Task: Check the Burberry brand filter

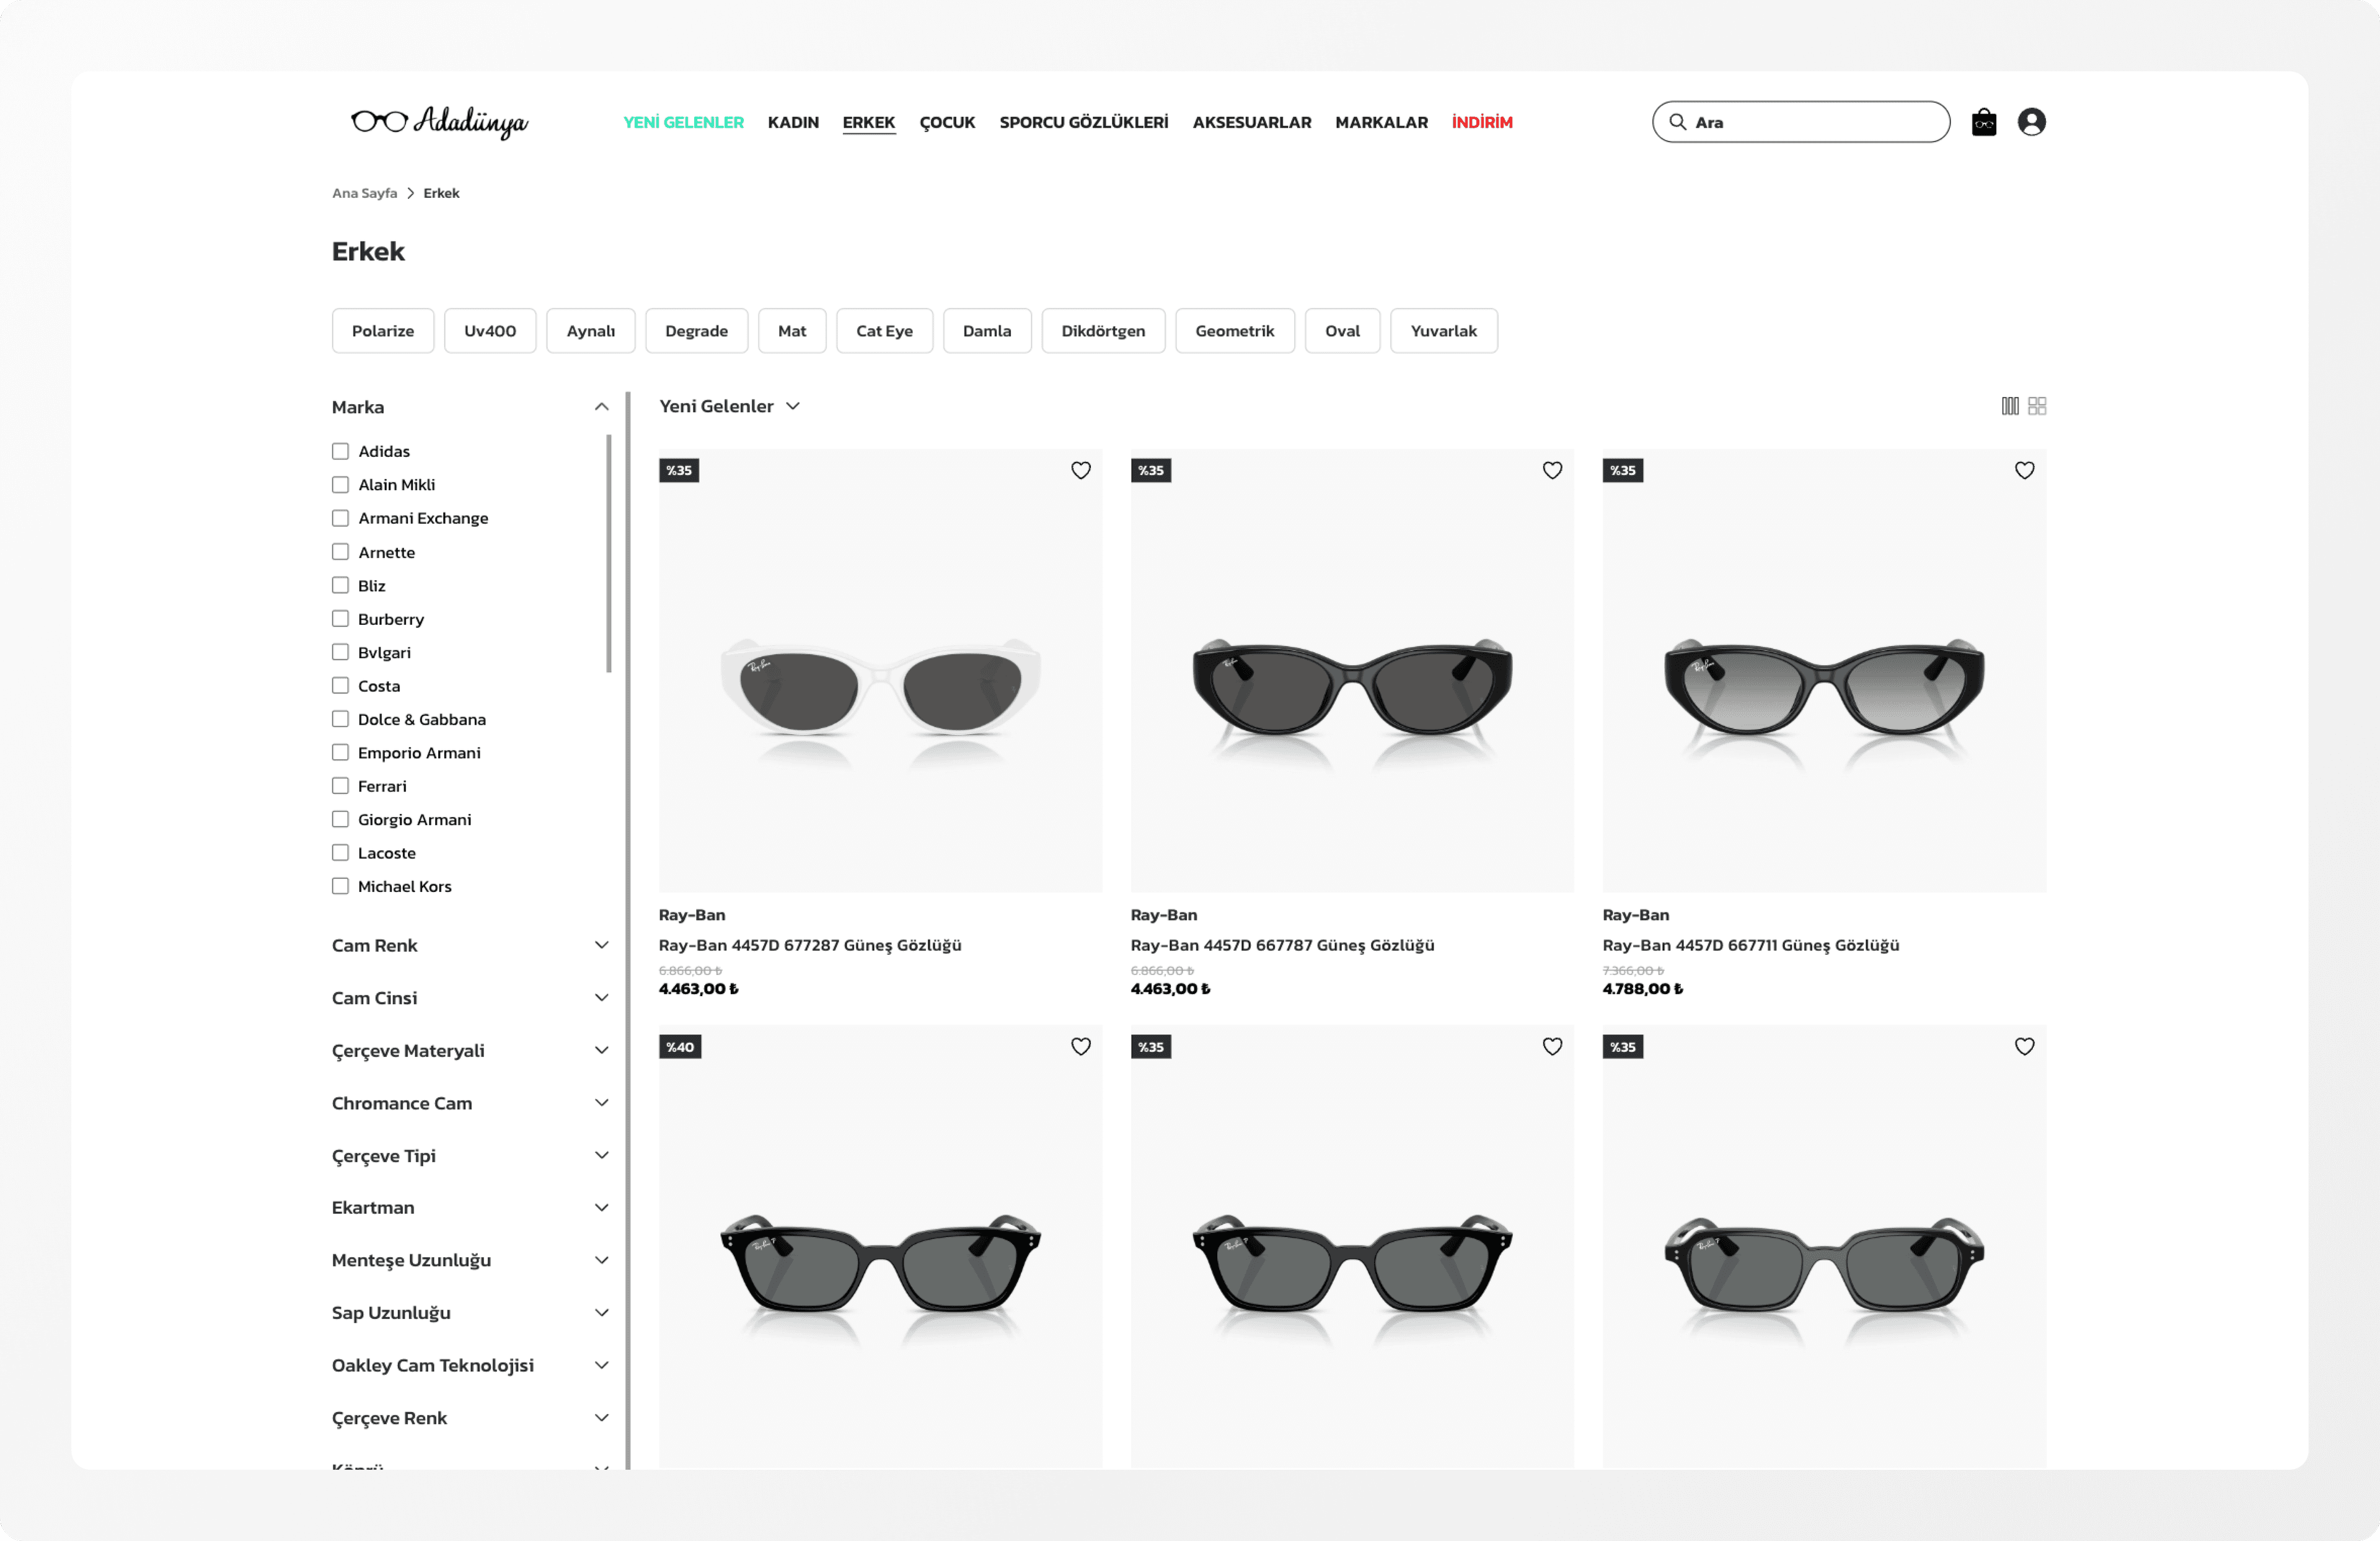Action: click(x=340, y=618)
